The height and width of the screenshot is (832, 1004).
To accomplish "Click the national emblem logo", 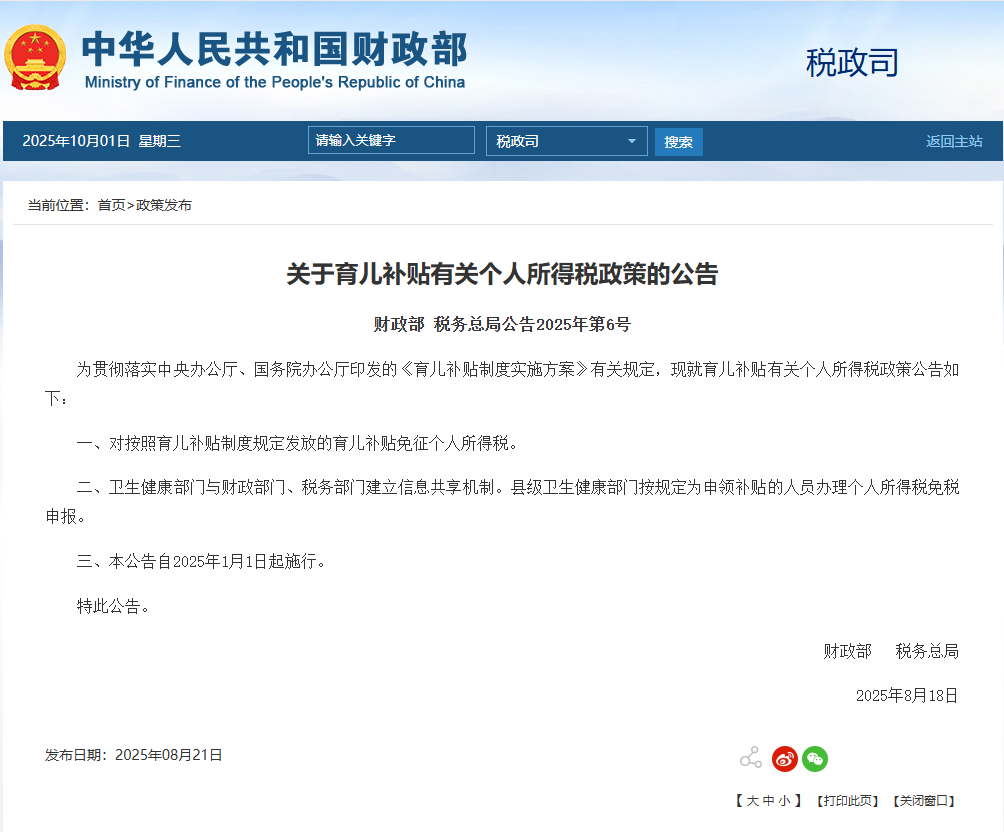I will (x=35, y=57).
